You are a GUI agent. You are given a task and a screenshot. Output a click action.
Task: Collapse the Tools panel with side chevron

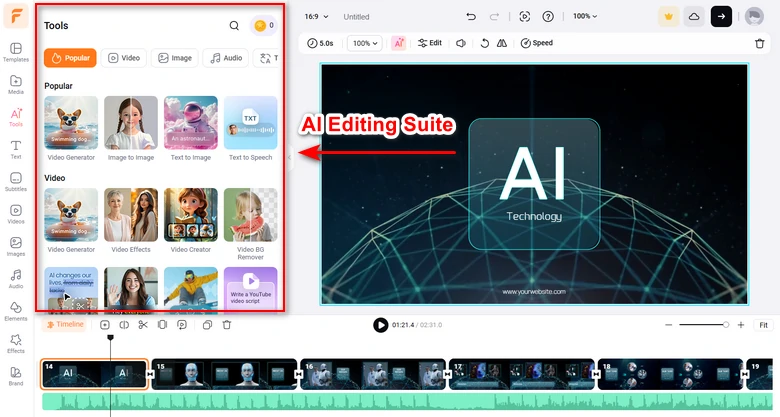coord(290,157)
